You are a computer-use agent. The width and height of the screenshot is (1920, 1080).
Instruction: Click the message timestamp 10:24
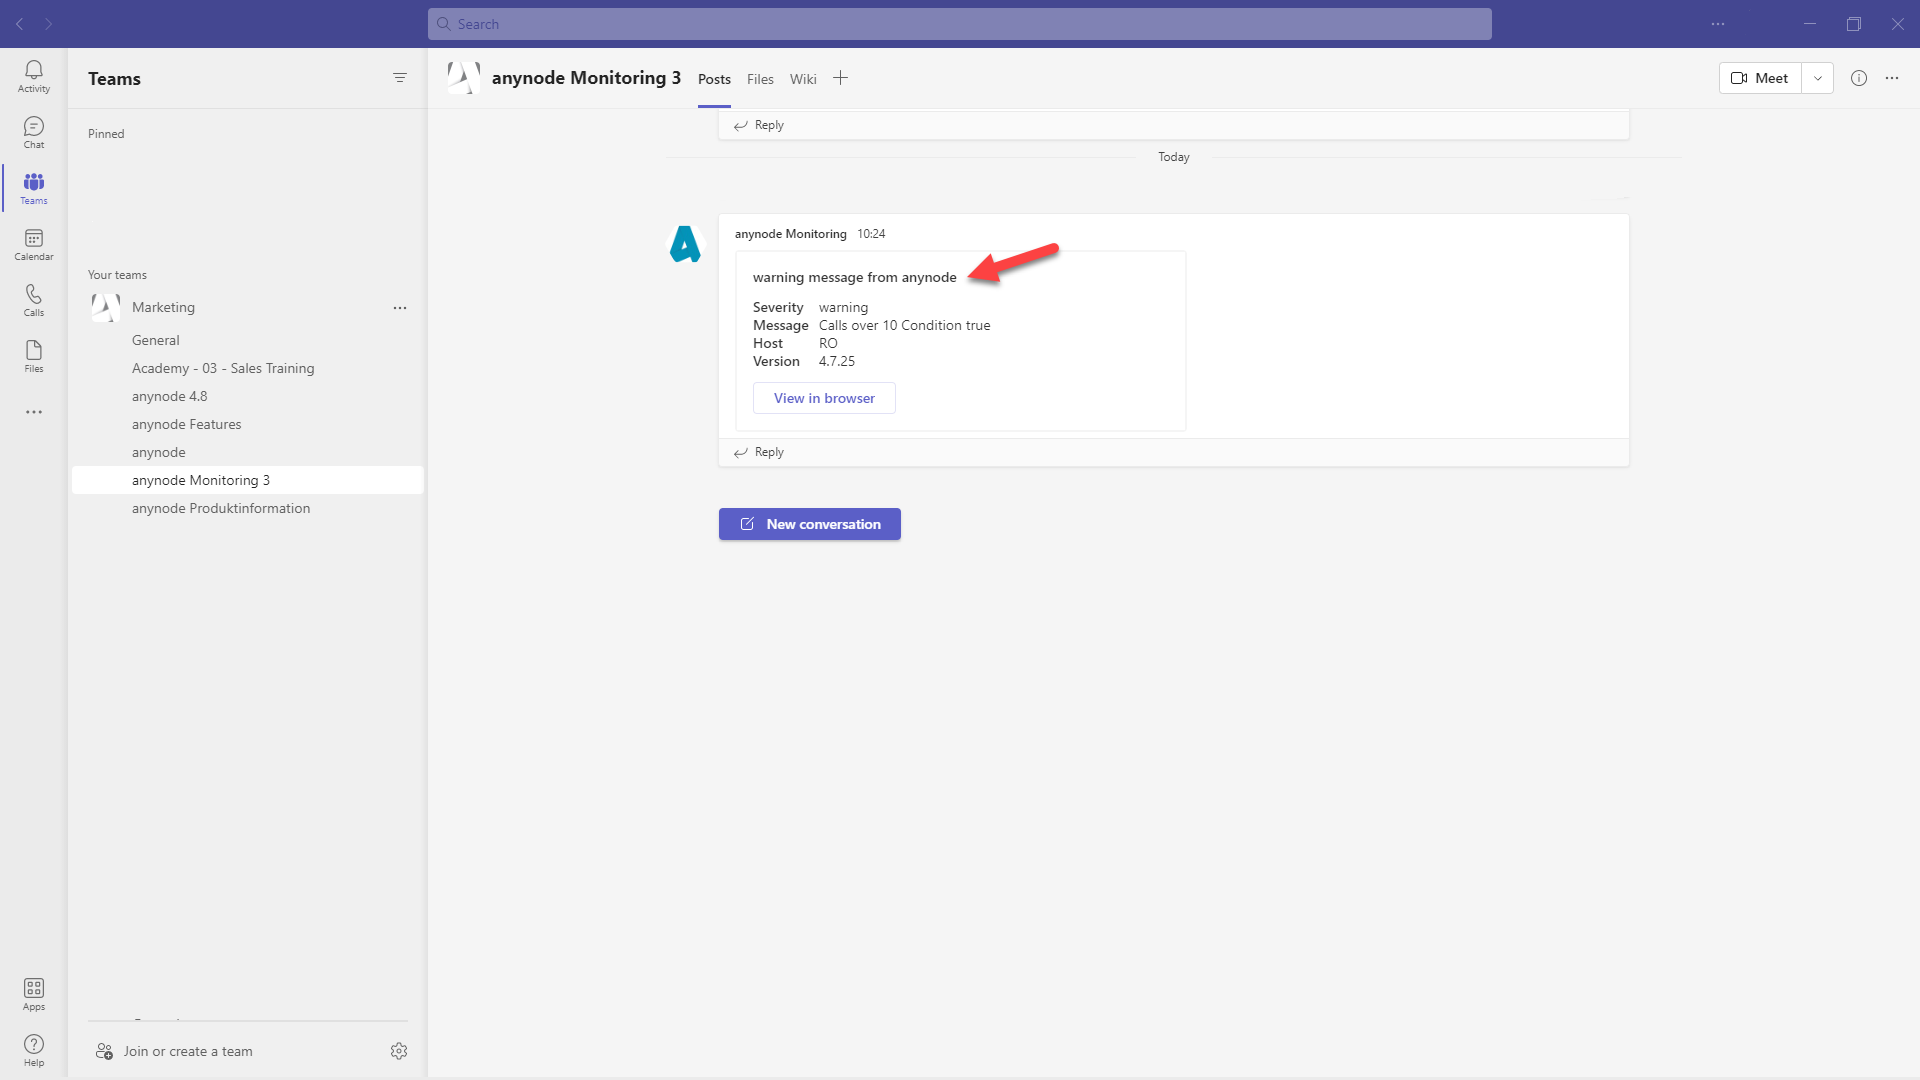point(871,234)
